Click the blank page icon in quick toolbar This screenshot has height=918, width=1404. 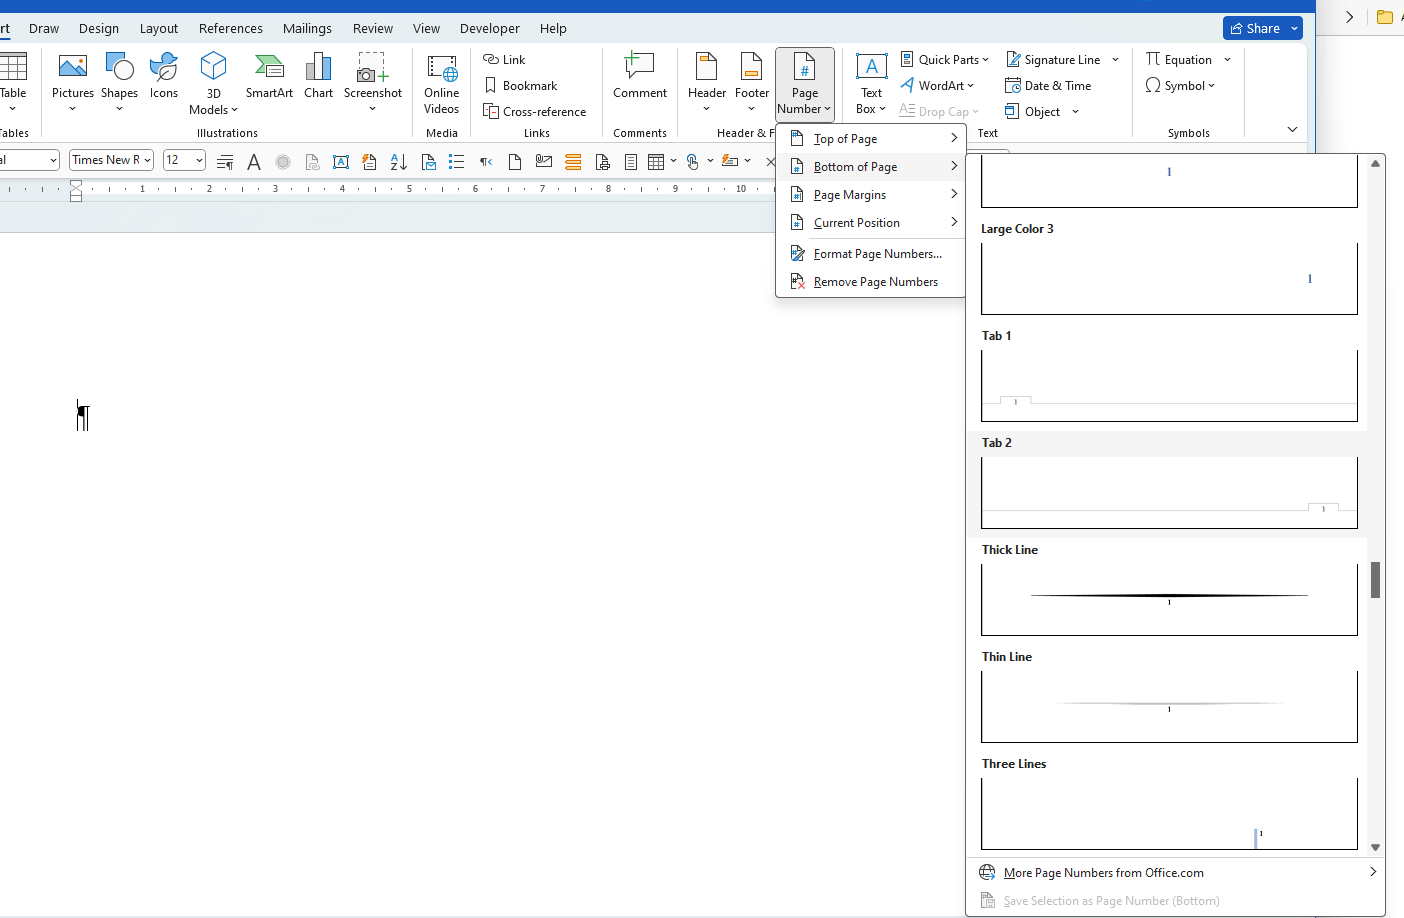coord(515,161)
